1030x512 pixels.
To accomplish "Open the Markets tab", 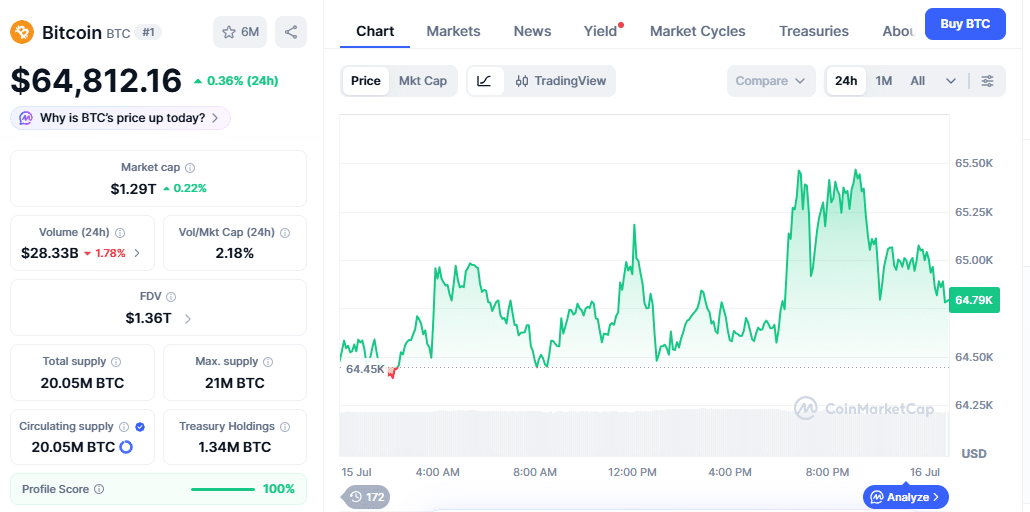I will [x=453, y=31].
